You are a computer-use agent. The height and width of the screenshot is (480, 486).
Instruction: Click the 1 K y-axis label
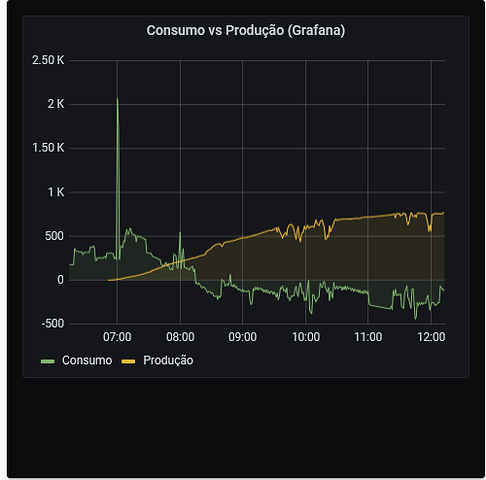[x=56, y=192]
